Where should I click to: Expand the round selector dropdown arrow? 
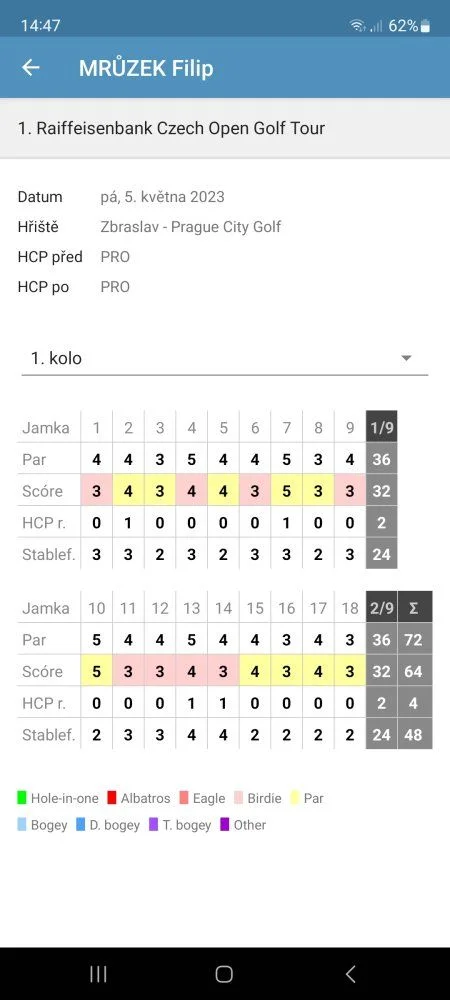(x=406, y=358)
